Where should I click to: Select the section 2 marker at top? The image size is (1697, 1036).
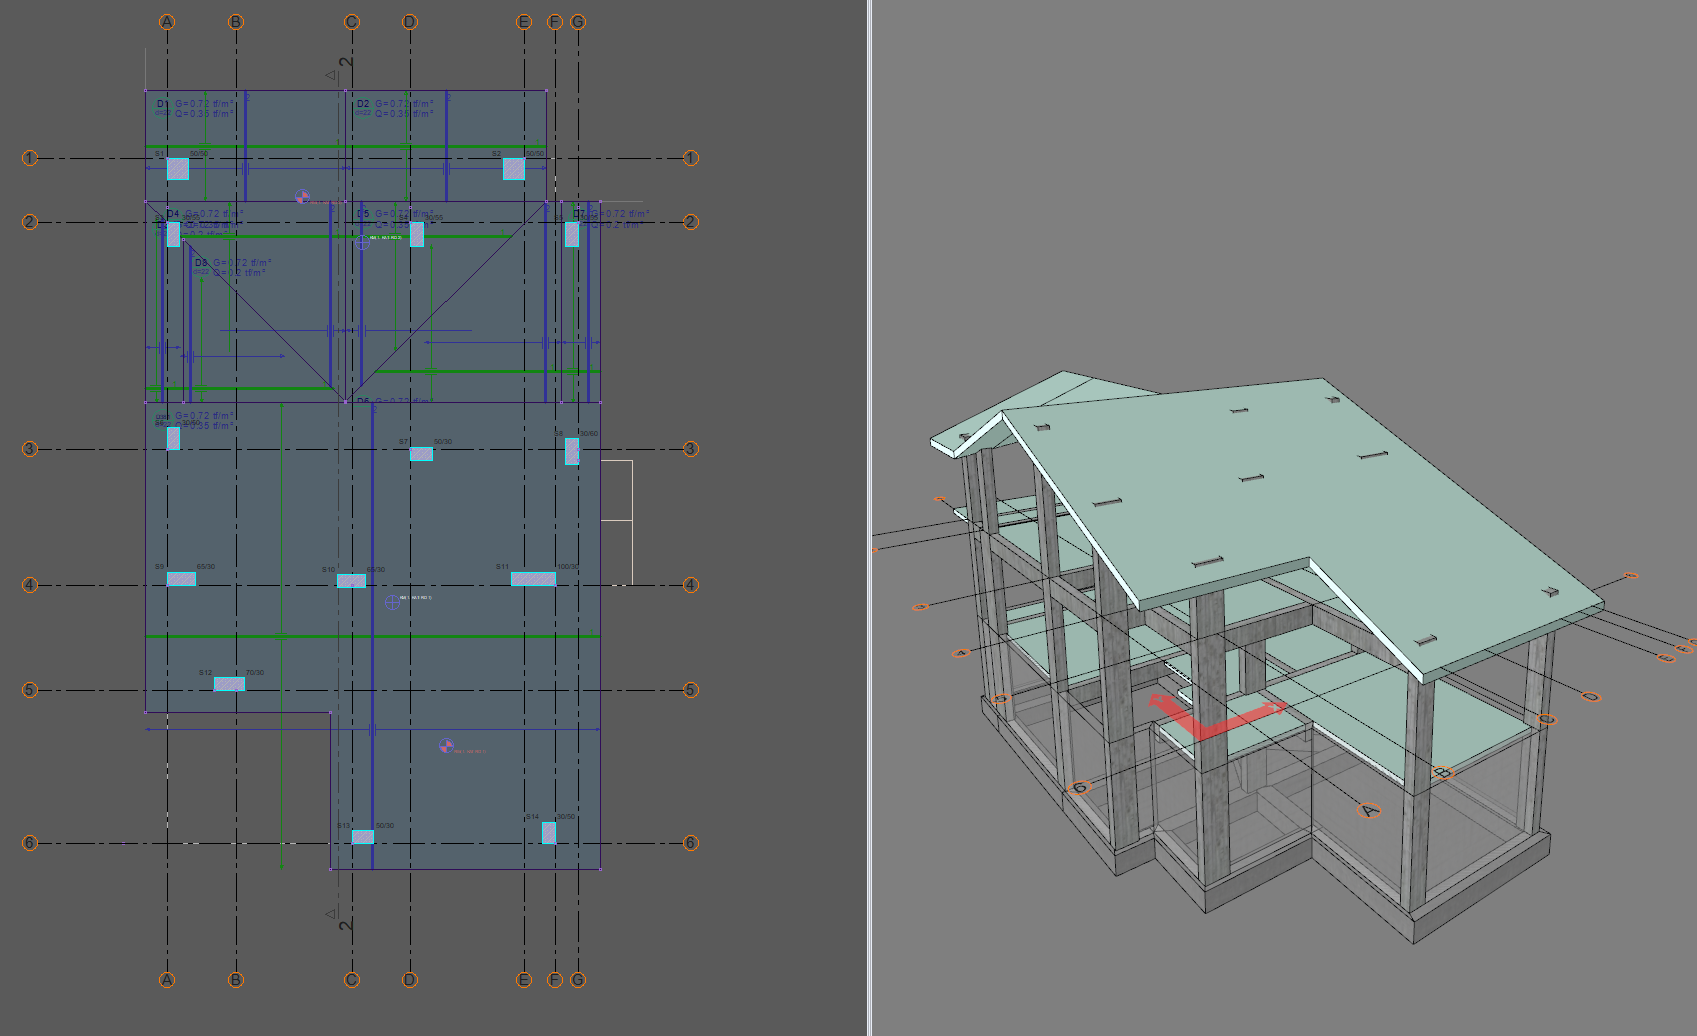click(344, 64)
